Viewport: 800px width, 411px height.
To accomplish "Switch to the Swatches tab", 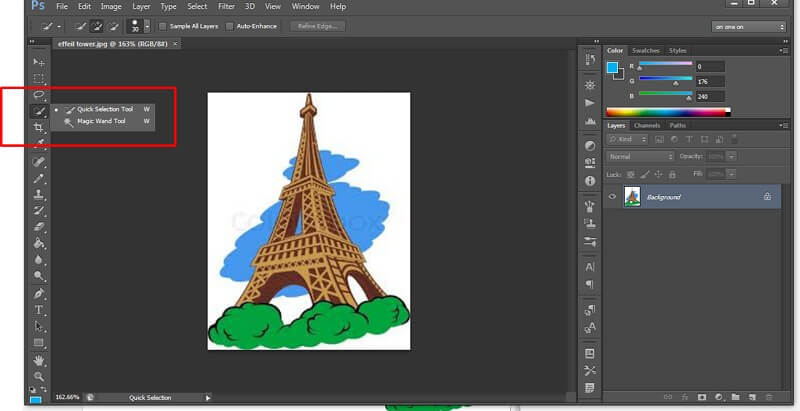I will pos(648,50).
